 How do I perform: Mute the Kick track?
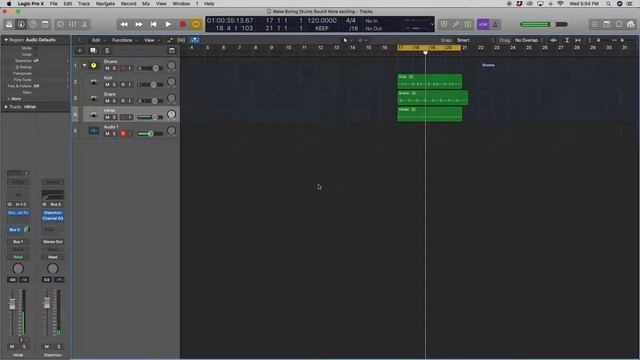(x=107, y=84)
